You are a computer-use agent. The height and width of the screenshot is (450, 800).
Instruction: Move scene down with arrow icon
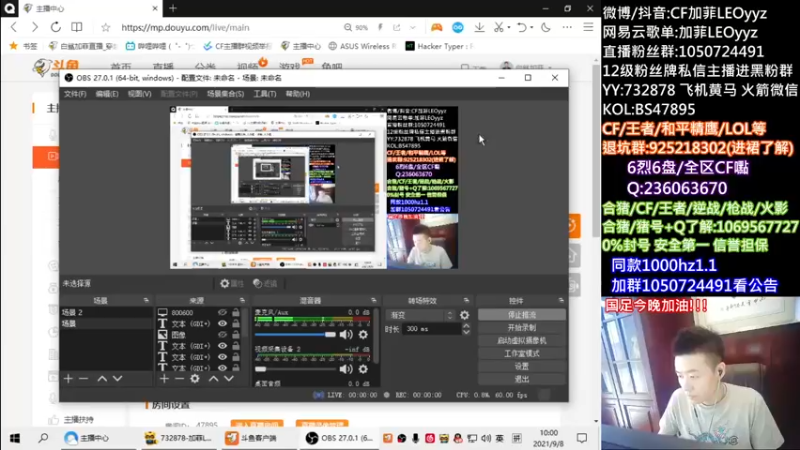tap(117, 379)
